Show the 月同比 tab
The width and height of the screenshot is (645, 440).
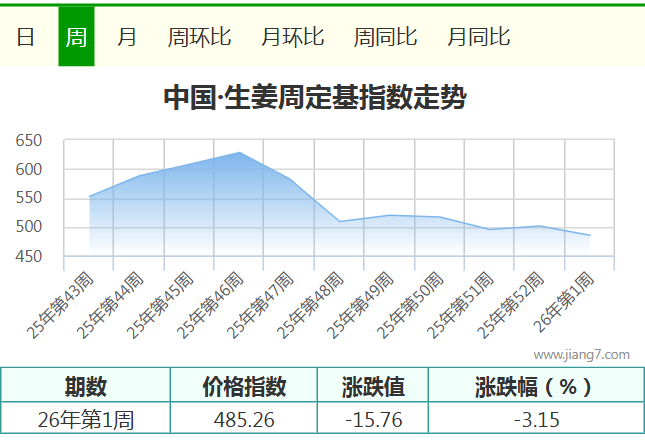[x=478, y=37]
